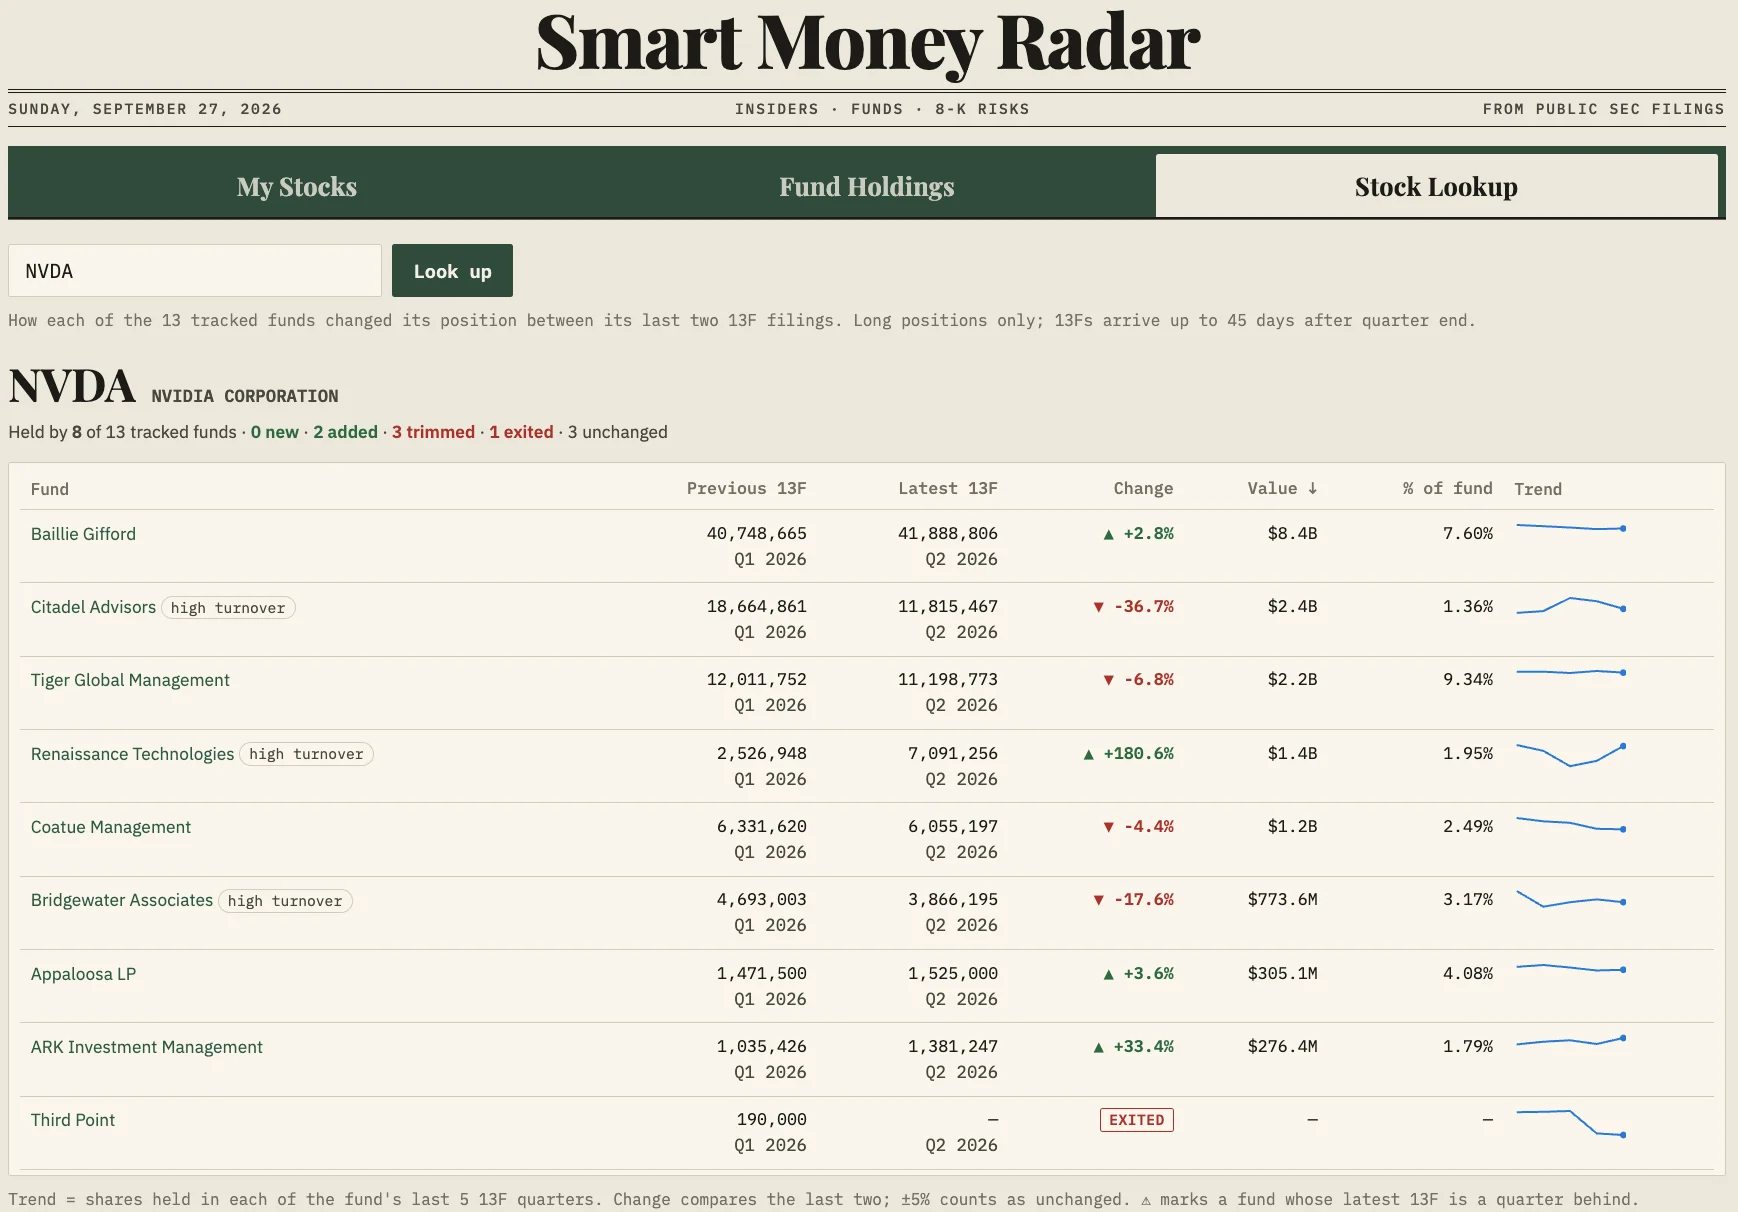This screenshot has width=1738, height=1212.
Task: Click the Look up button
Action: point(452,271)
